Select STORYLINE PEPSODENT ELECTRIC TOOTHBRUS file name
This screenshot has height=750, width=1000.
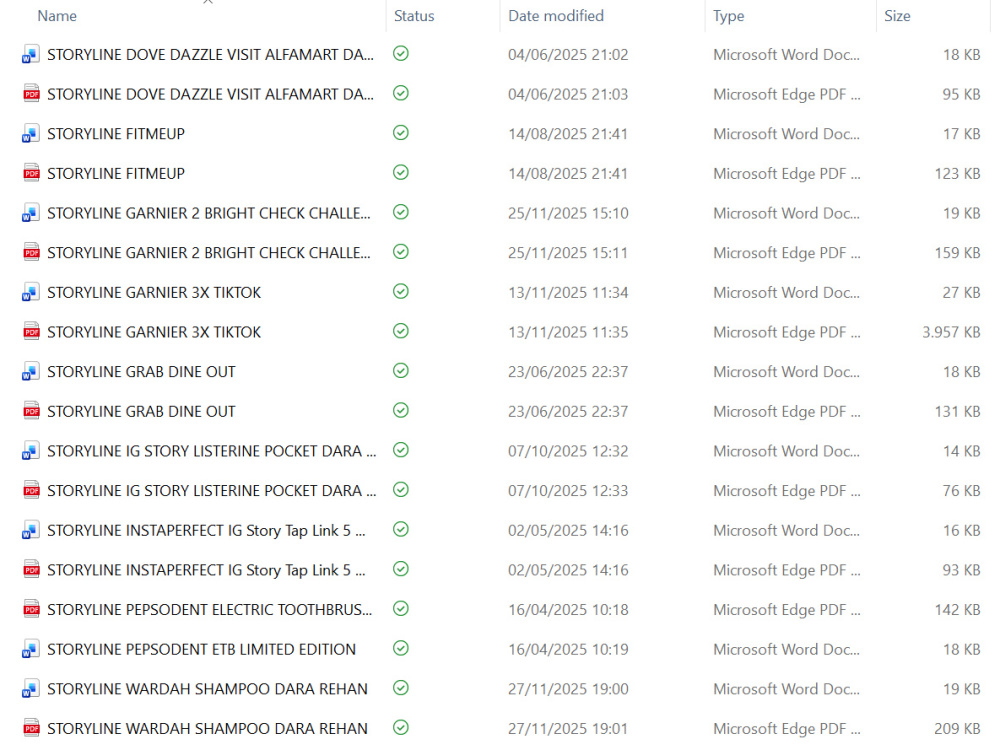click(209, 610)
